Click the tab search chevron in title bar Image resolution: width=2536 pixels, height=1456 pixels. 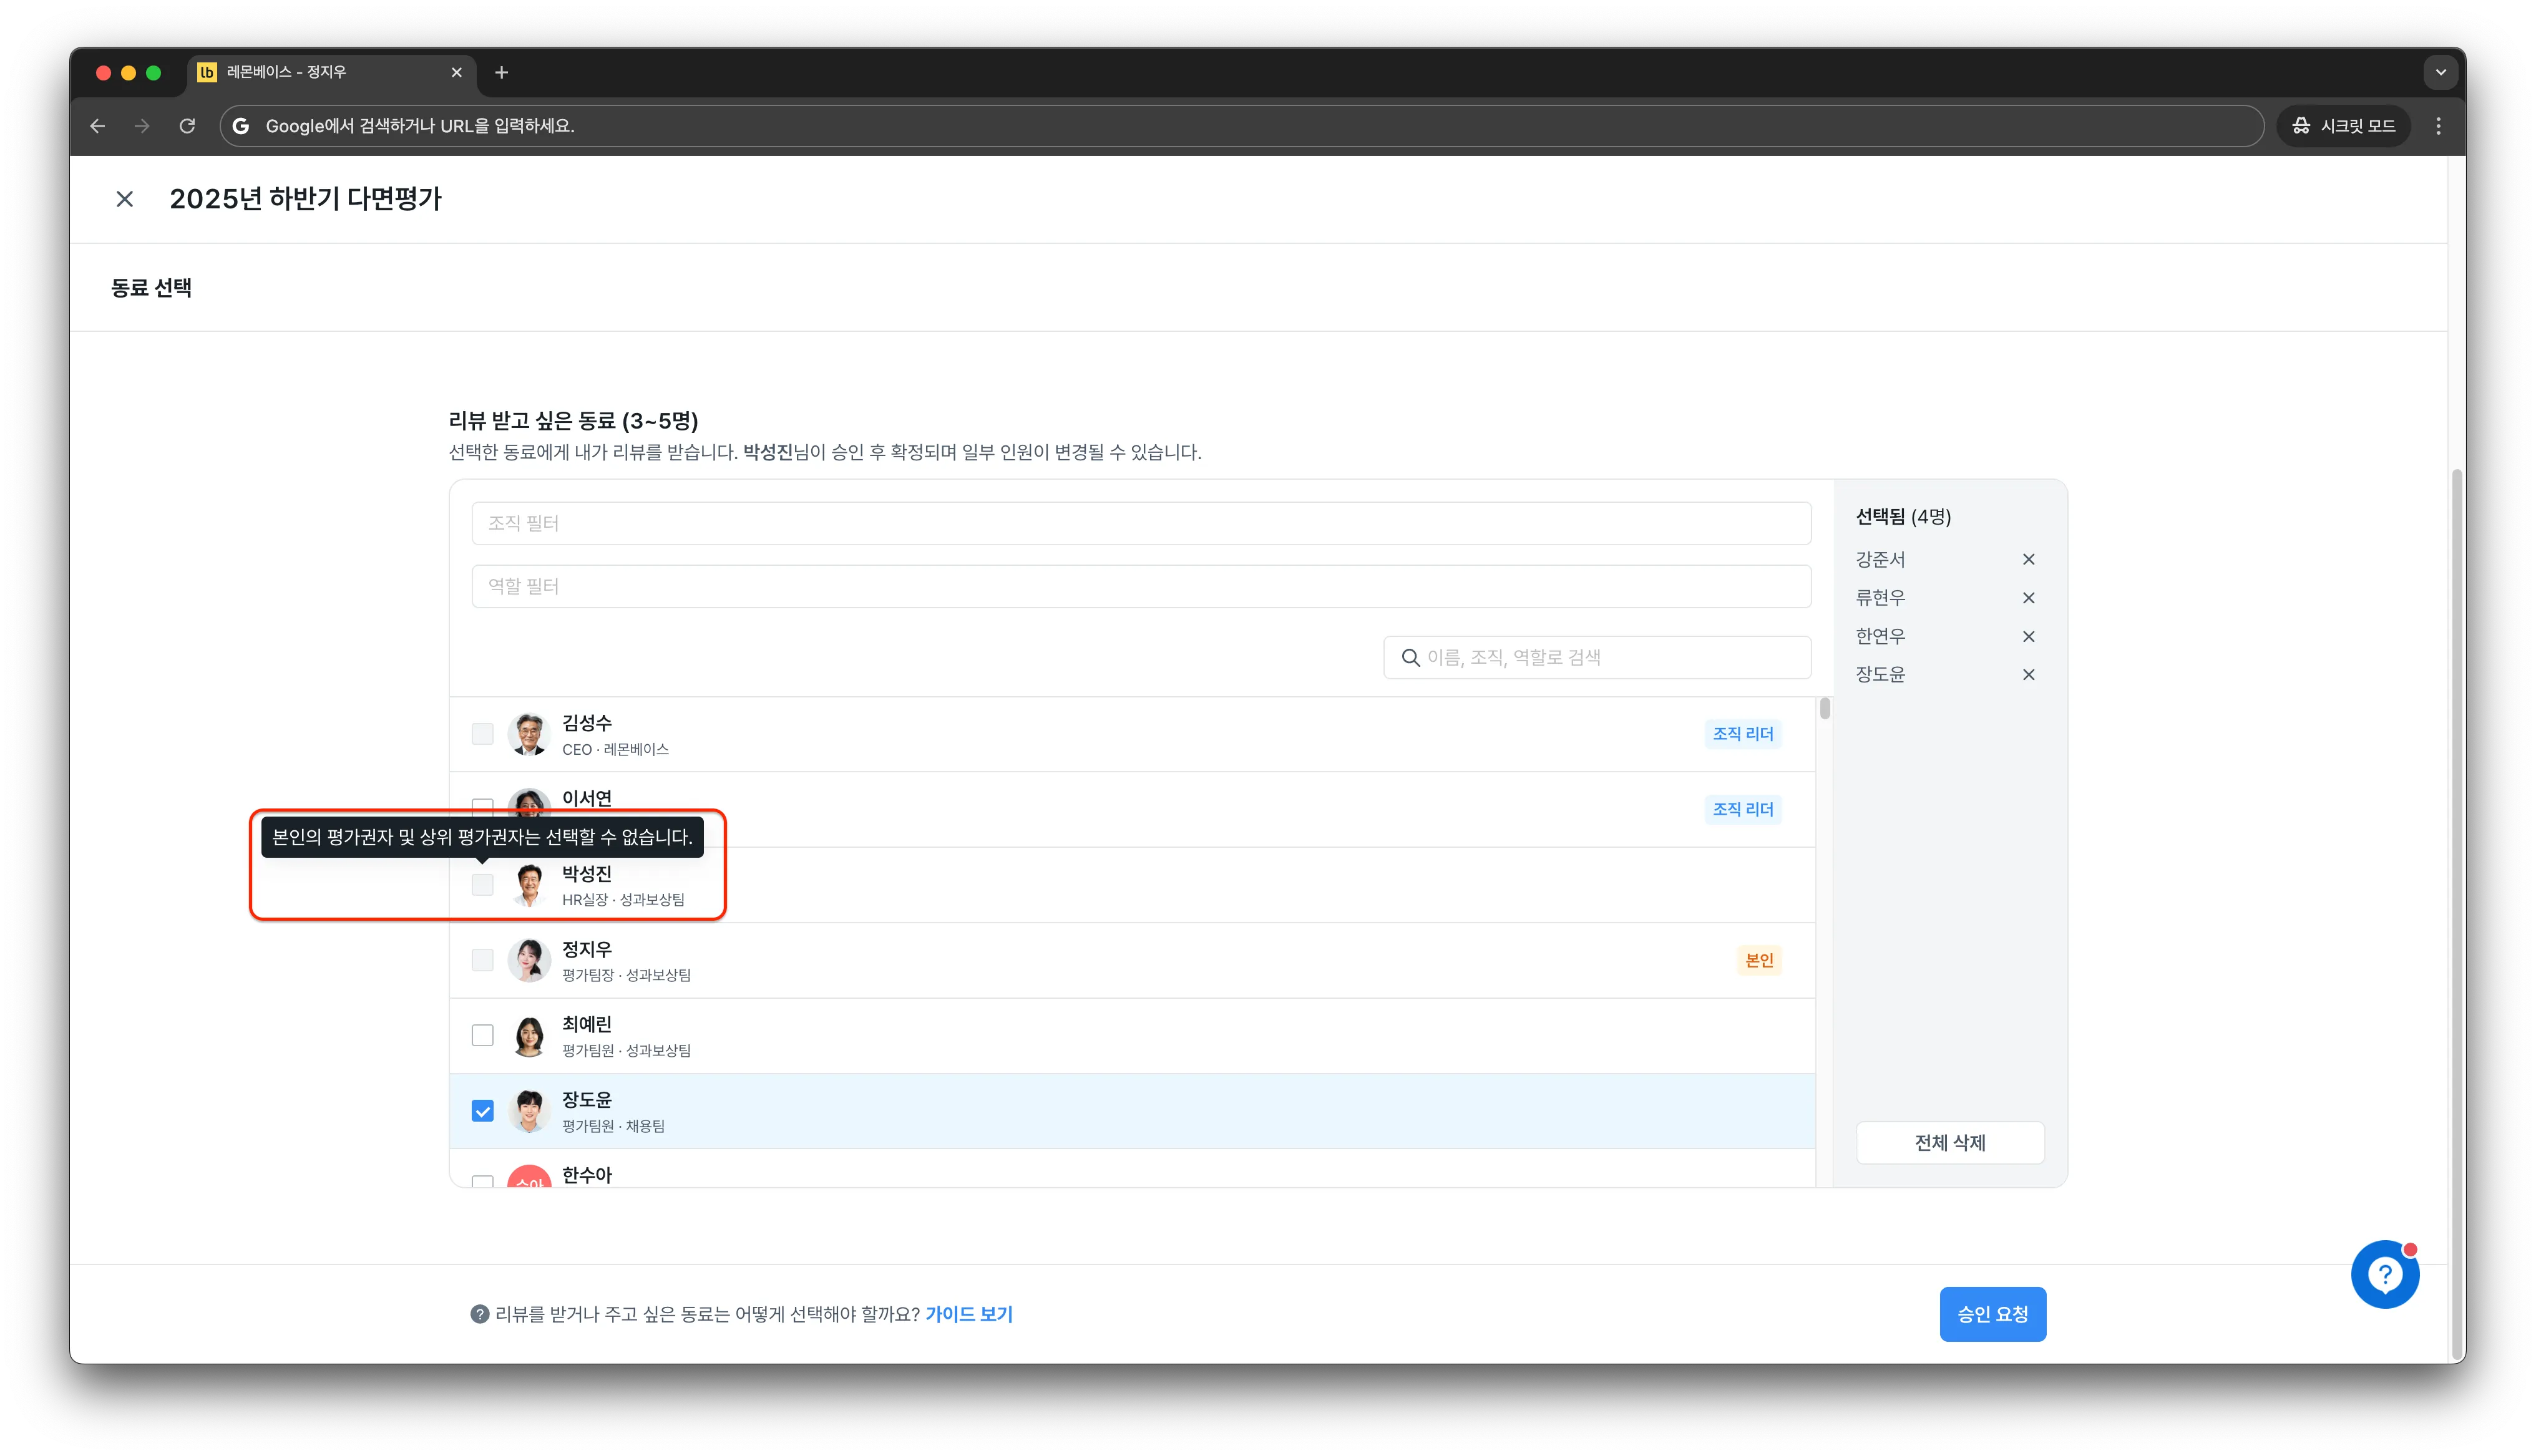tap(2440, 72)
